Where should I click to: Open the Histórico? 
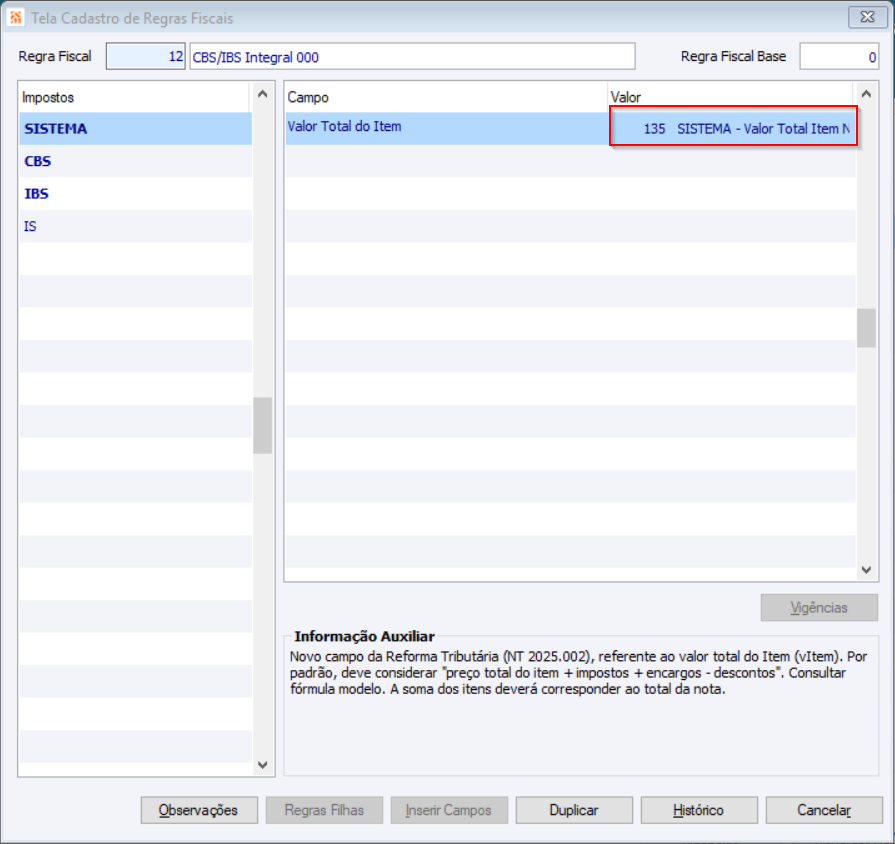699,810
